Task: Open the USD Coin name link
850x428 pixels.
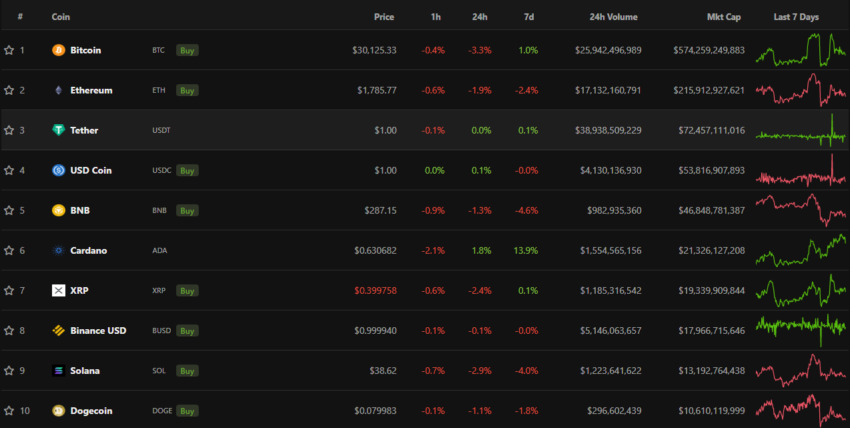Action: (91, 171)
